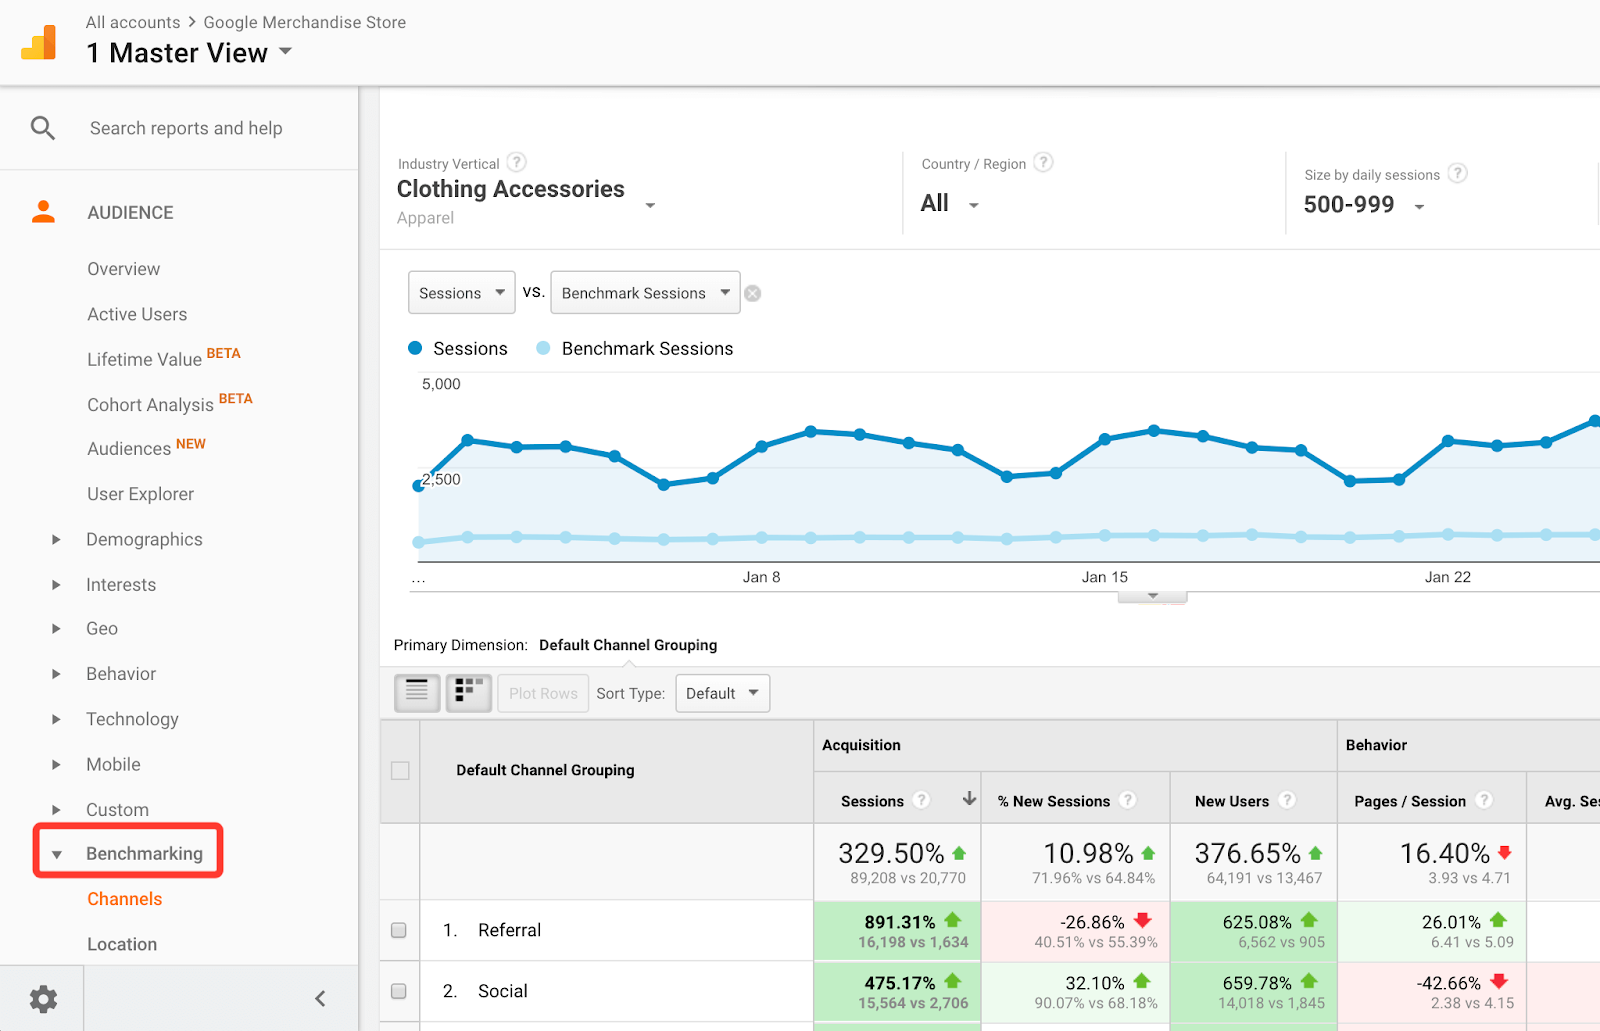Click the All accounts breadcrumb link
1600x1031 pixels.
coord(133,22)
